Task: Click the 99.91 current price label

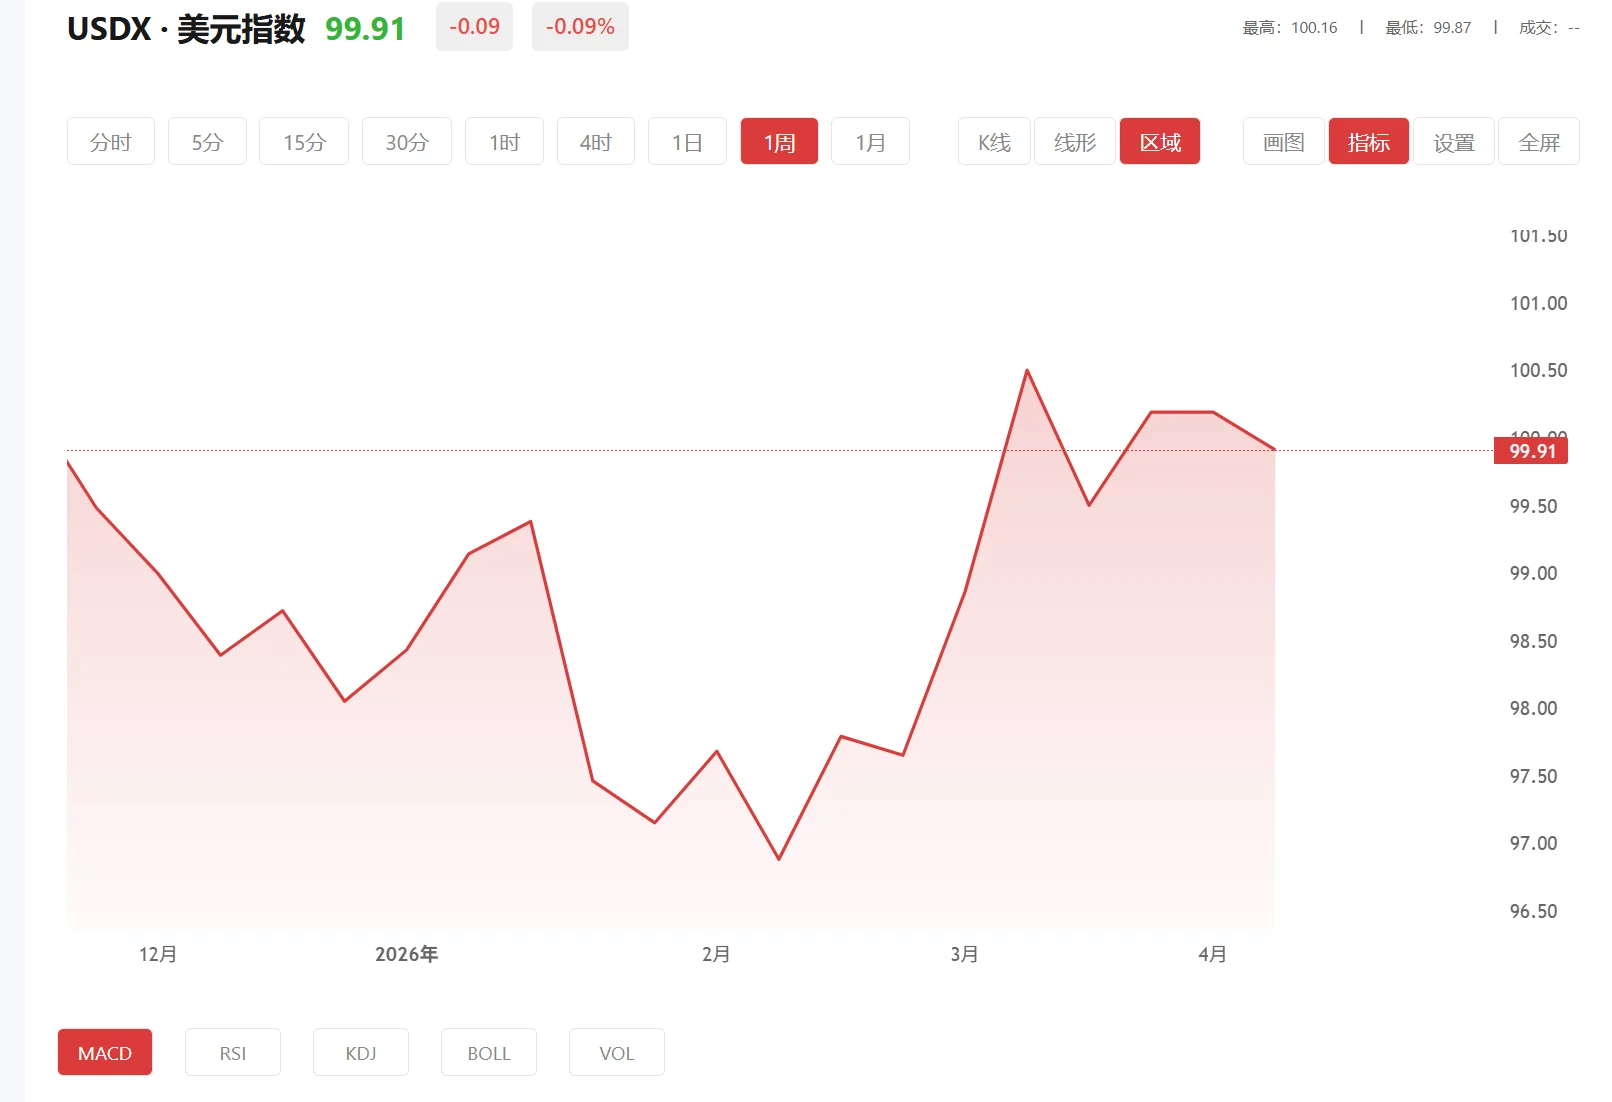Action: pos(1532,450)
